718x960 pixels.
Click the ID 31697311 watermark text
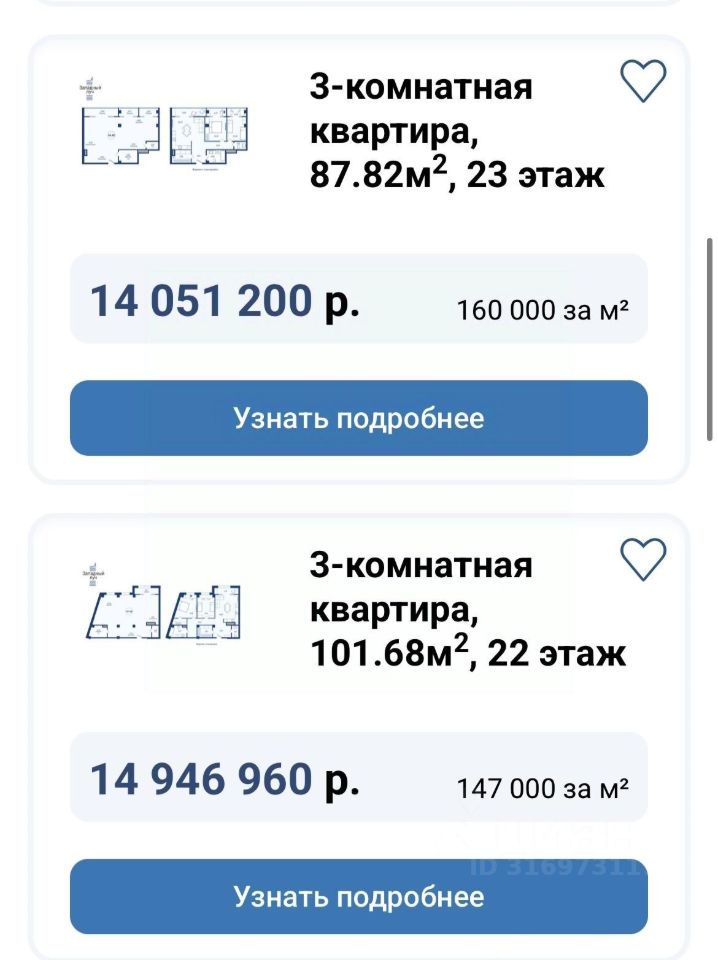pyautogui.click(x=553, y=866)
